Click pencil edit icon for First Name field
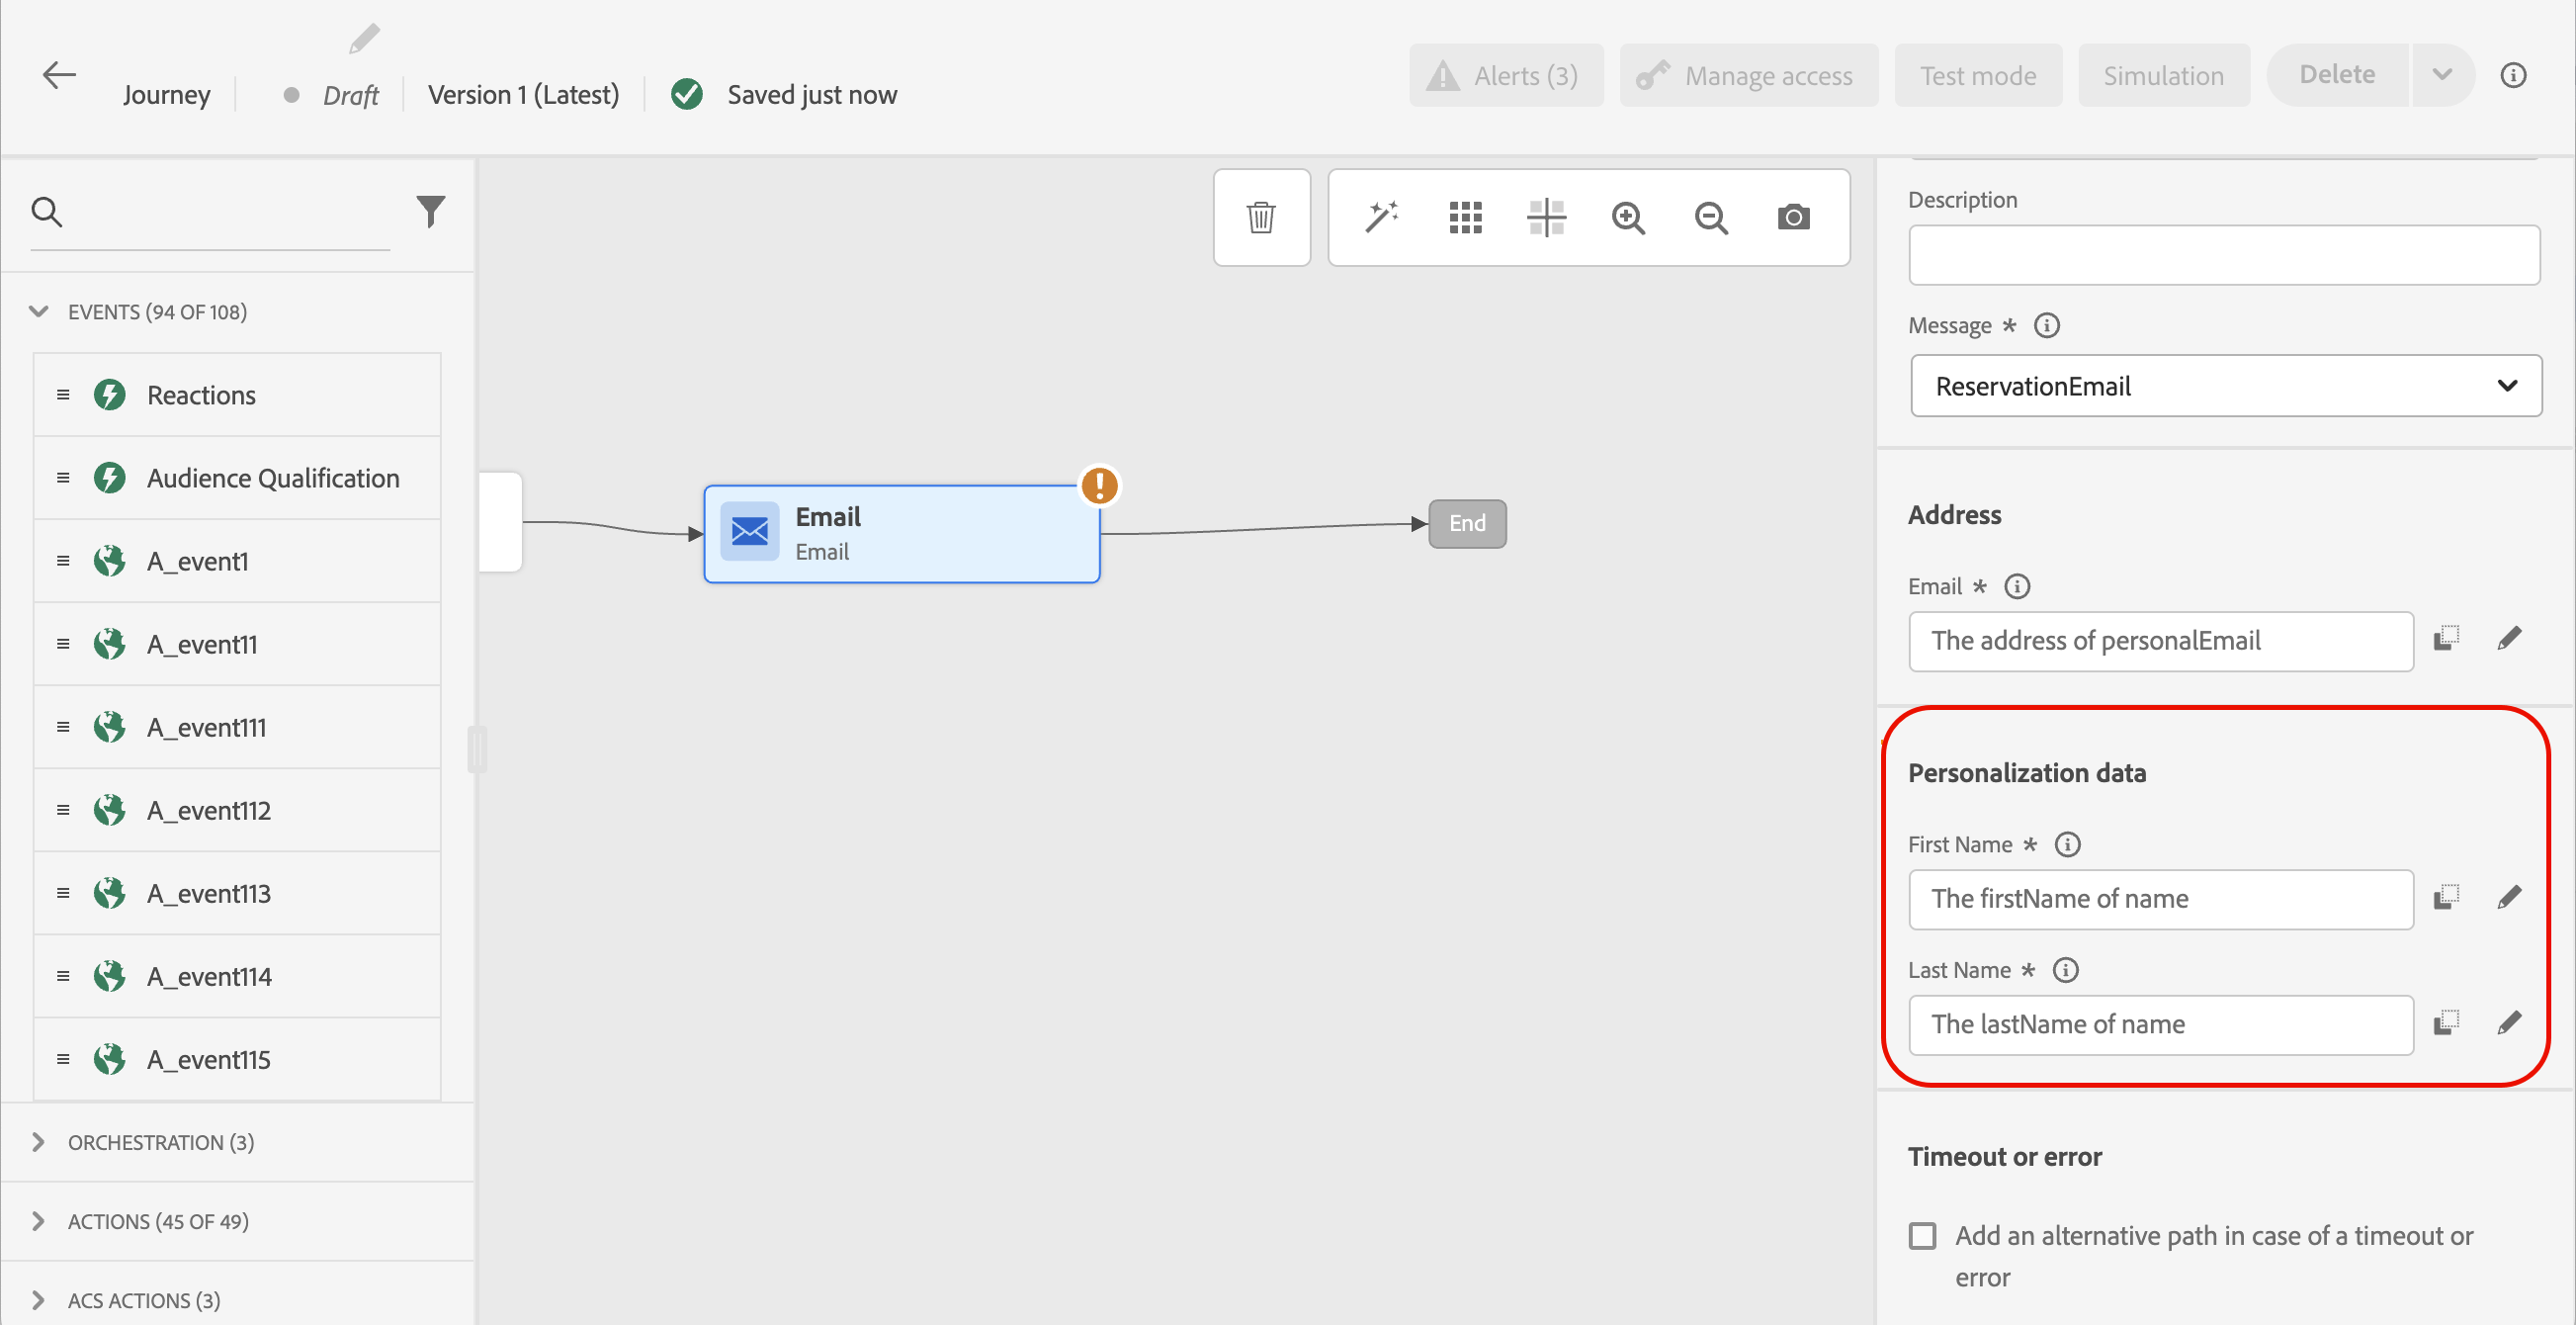 (x=2509, y=897)
